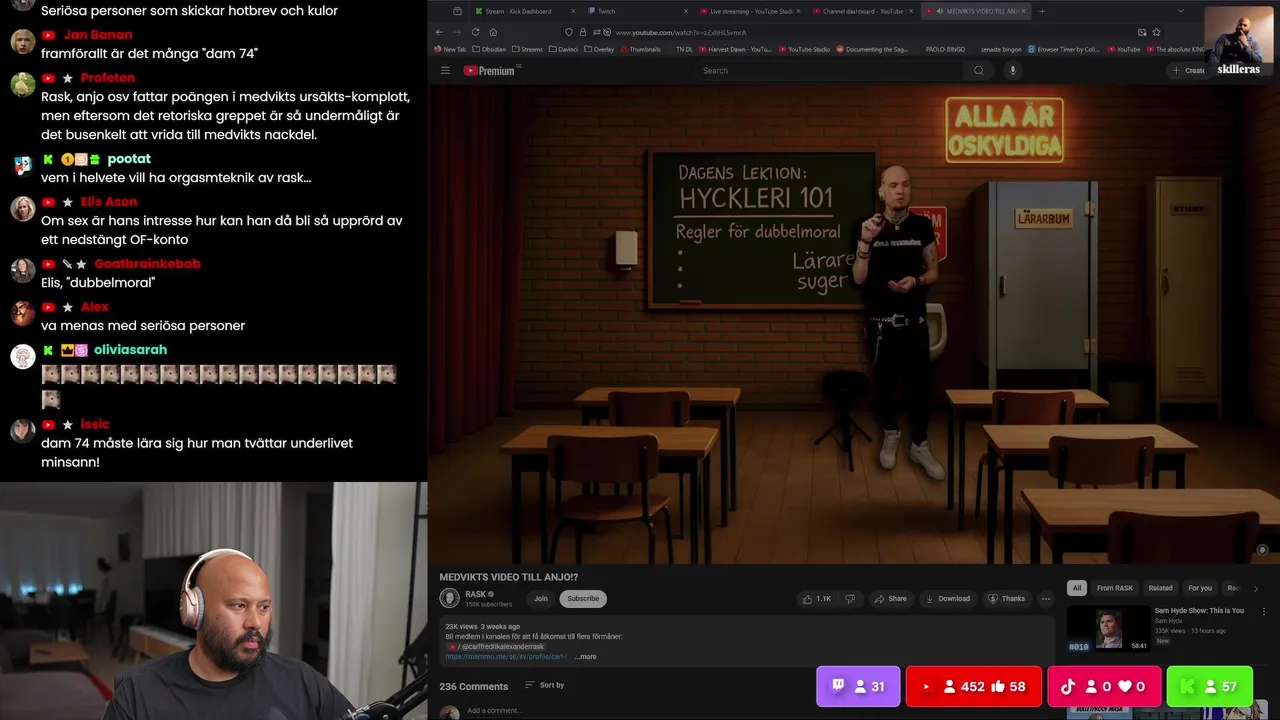Select the 'For you' filter chip

(1200, 588)
